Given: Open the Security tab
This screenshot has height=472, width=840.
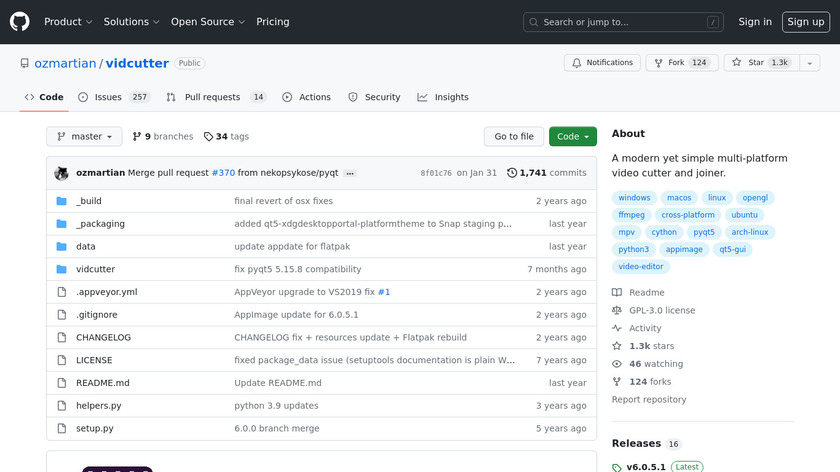Looking at the screenshot, I should [374, 97].
